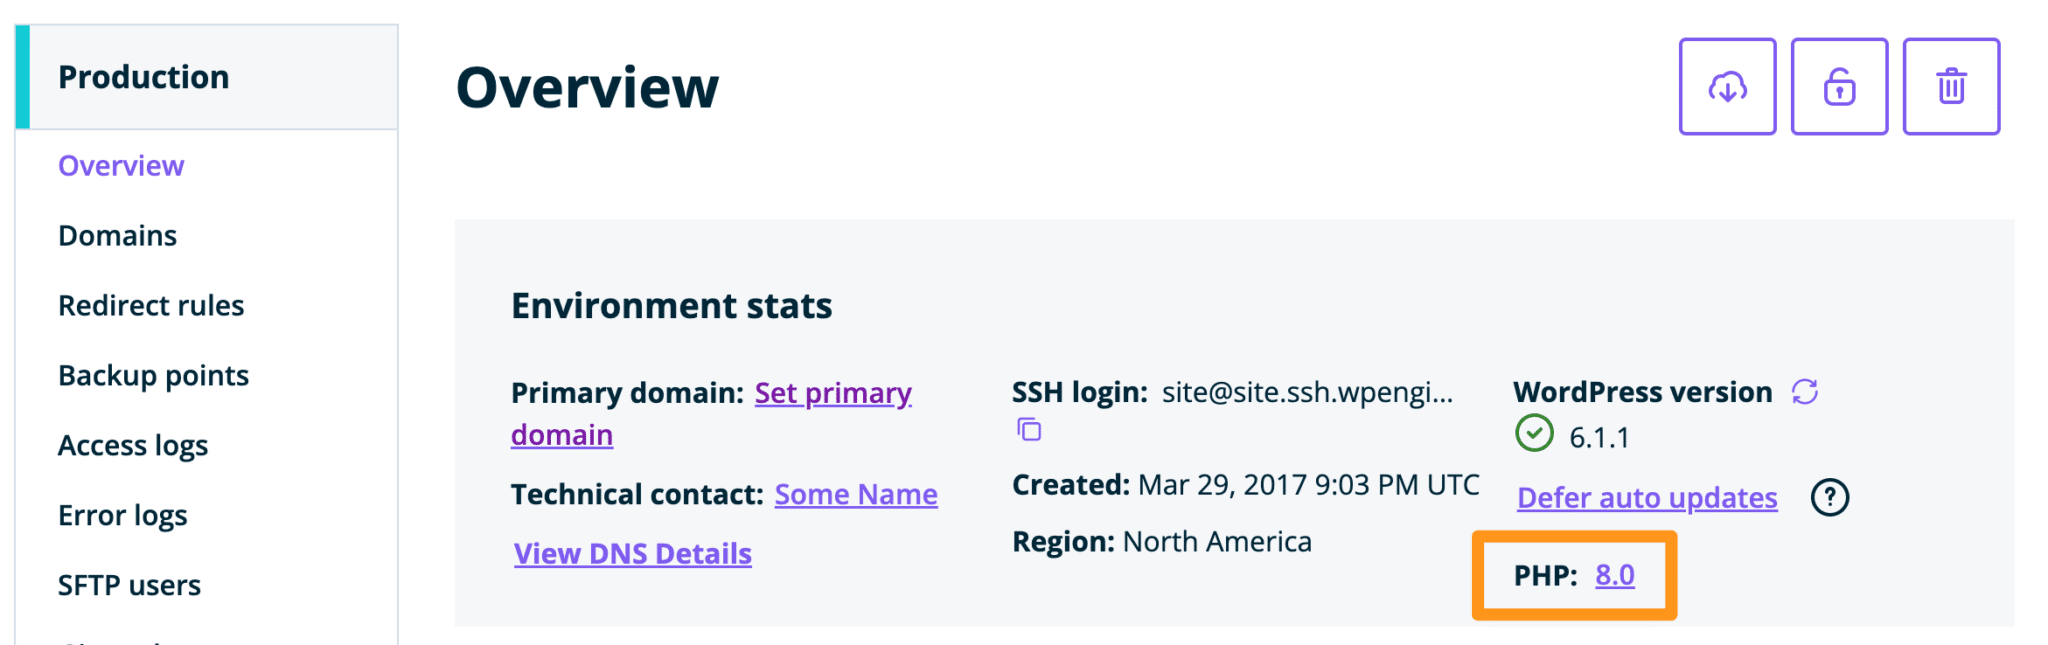Copy the SSH login using the copy icon

pos(1028,431)
